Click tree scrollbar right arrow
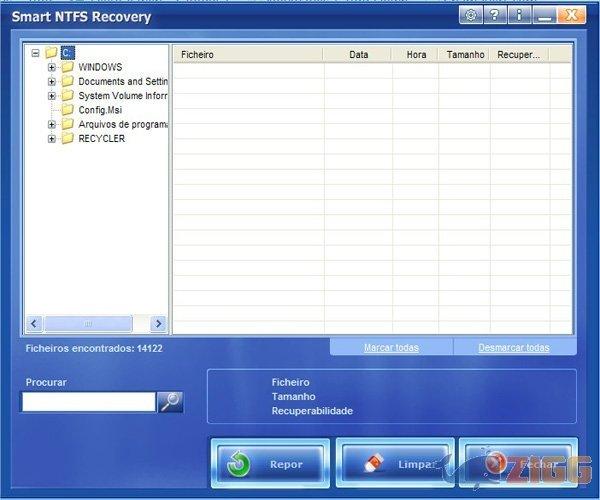600x500 pixels. pos(158,324)
